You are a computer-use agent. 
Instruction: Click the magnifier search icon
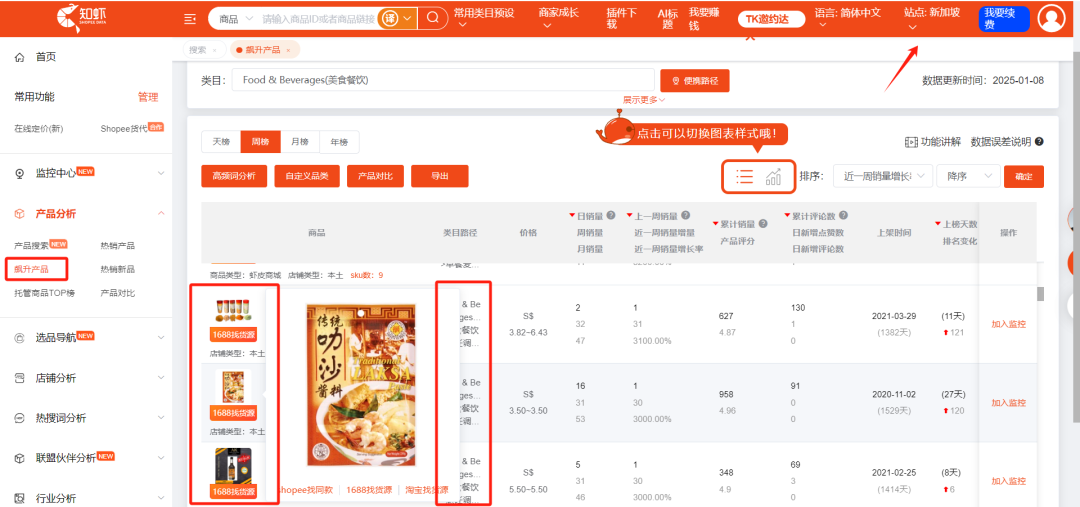coord(433,19)
